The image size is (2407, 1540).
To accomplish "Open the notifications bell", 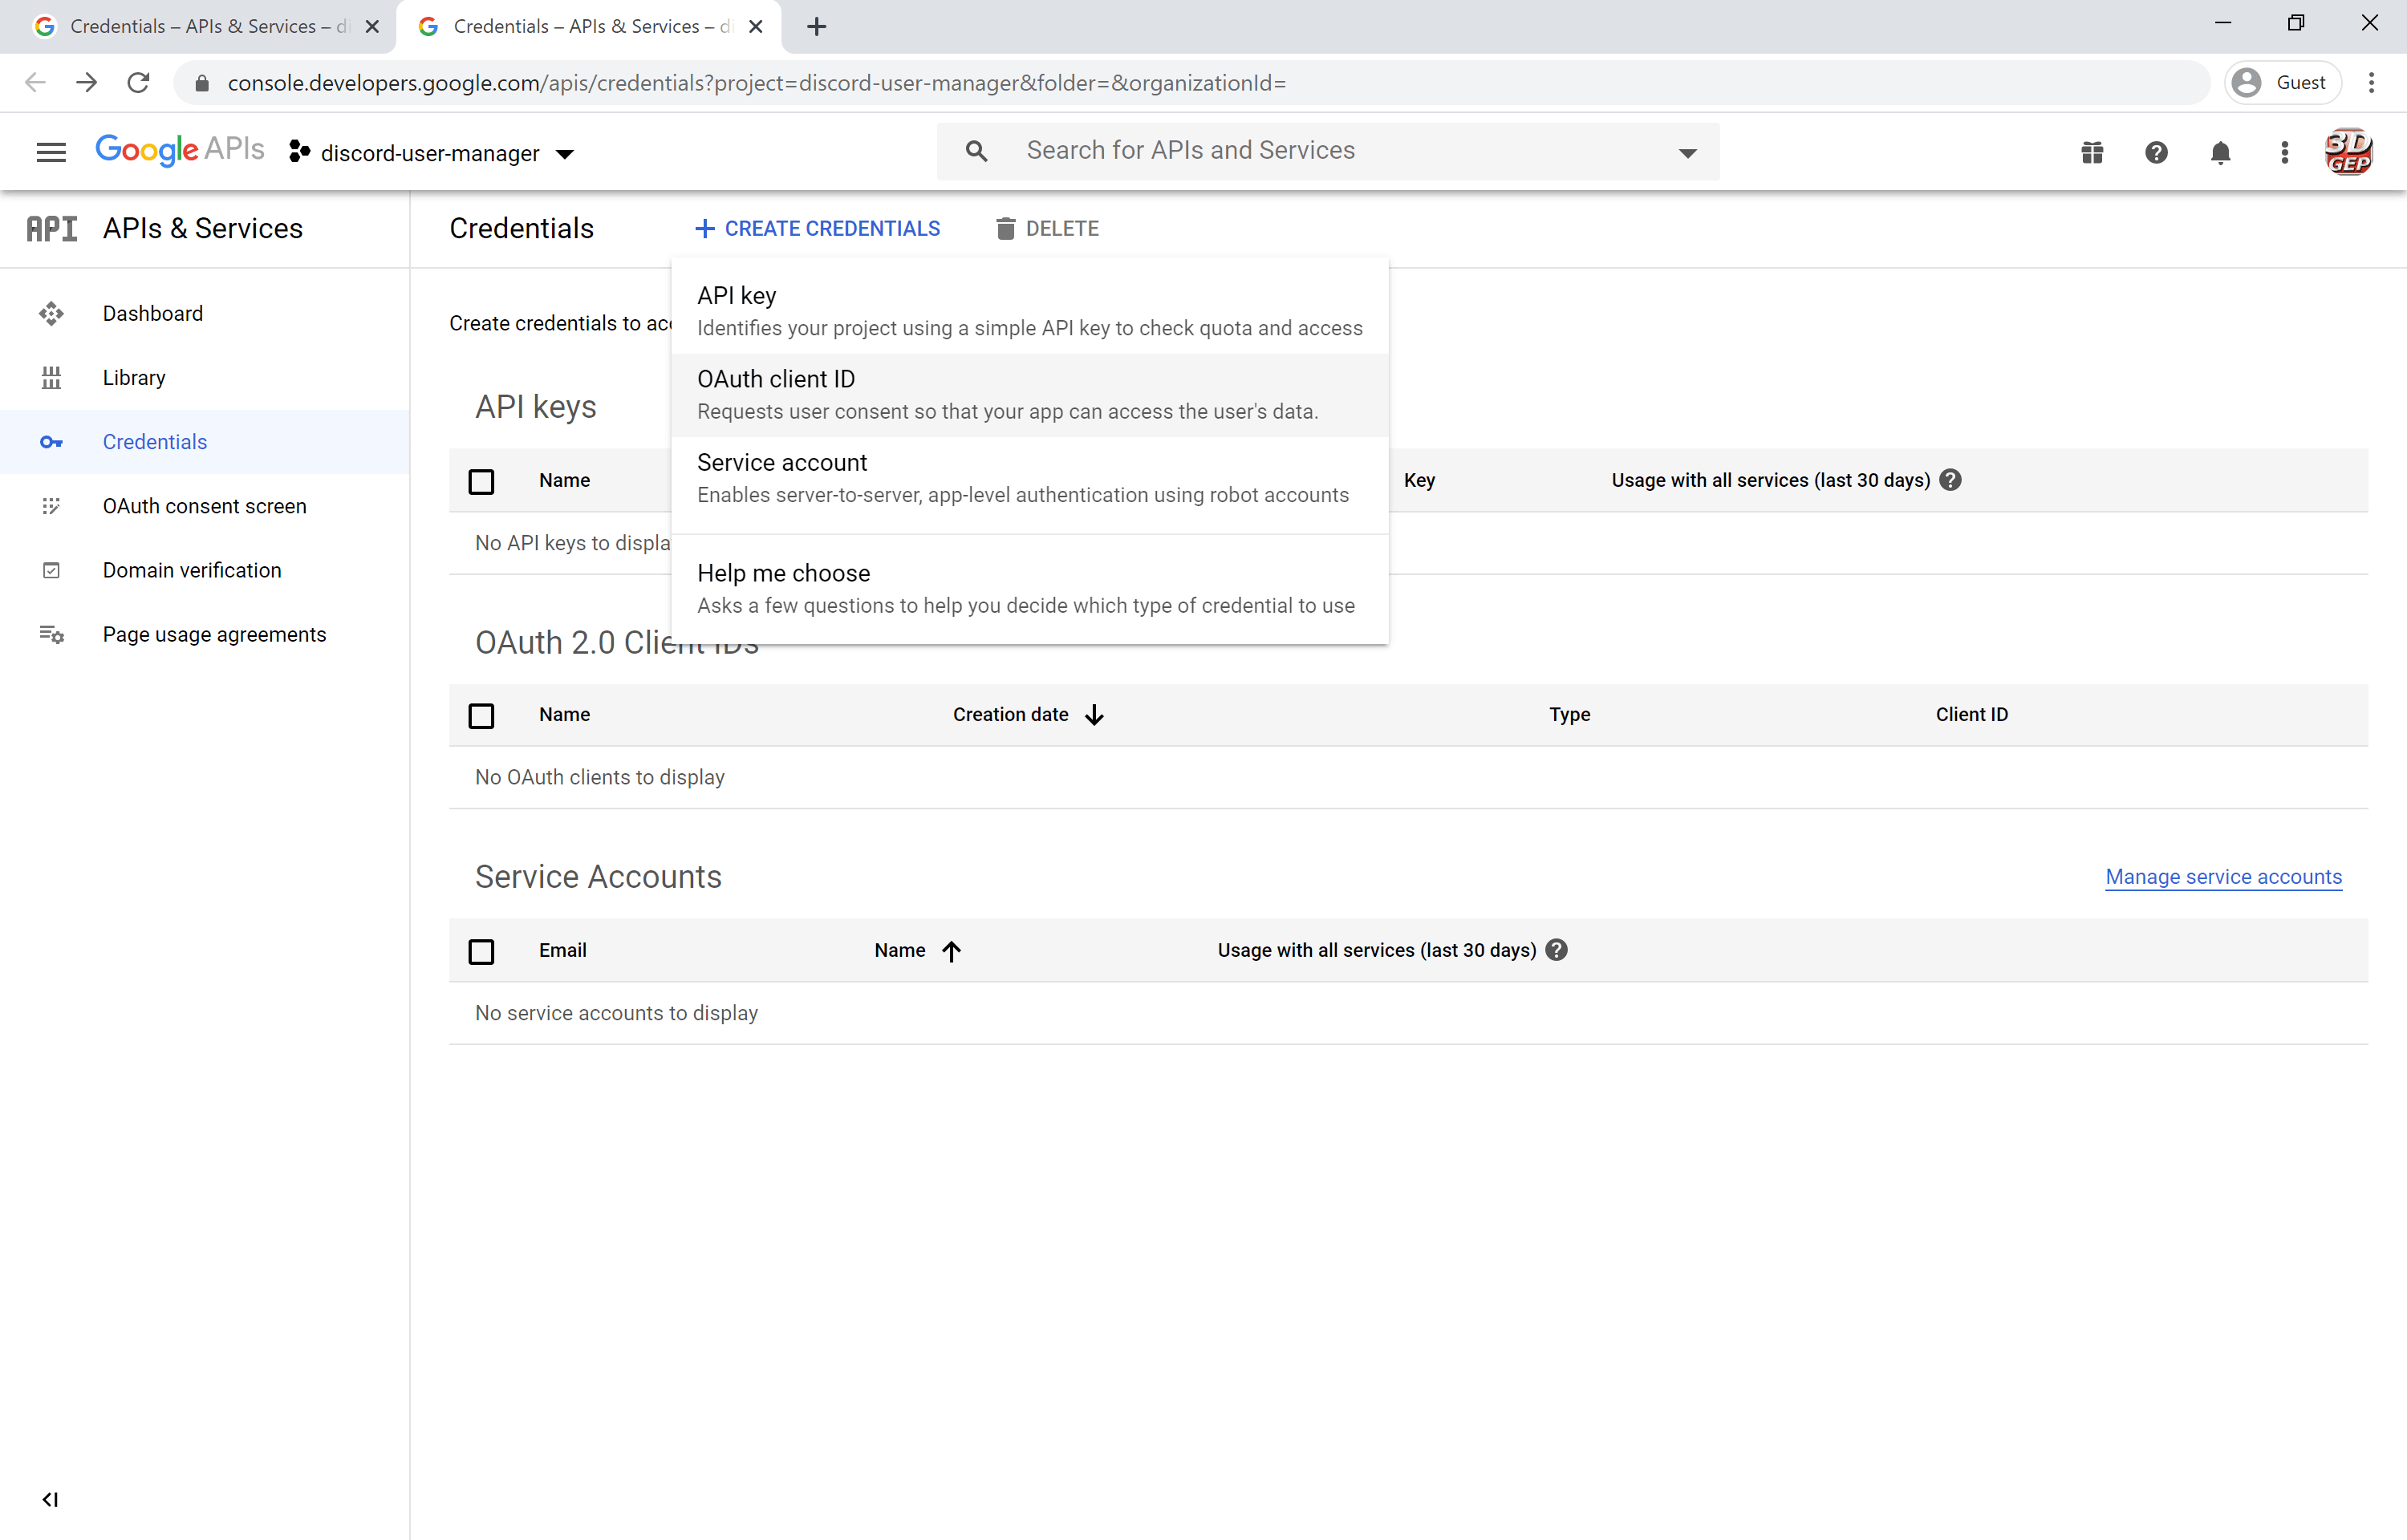I will pos(2220,152).
